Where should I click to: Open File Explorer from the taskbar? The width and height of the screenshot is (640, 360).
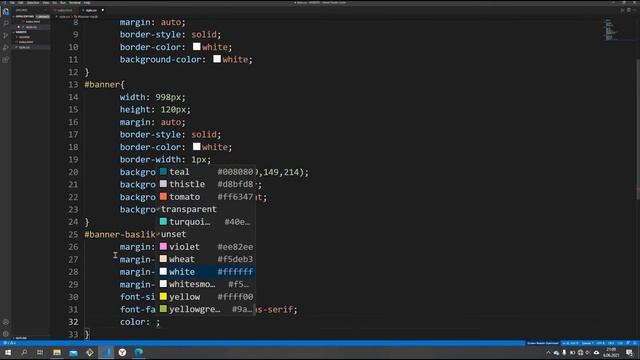tap(57, 353)
